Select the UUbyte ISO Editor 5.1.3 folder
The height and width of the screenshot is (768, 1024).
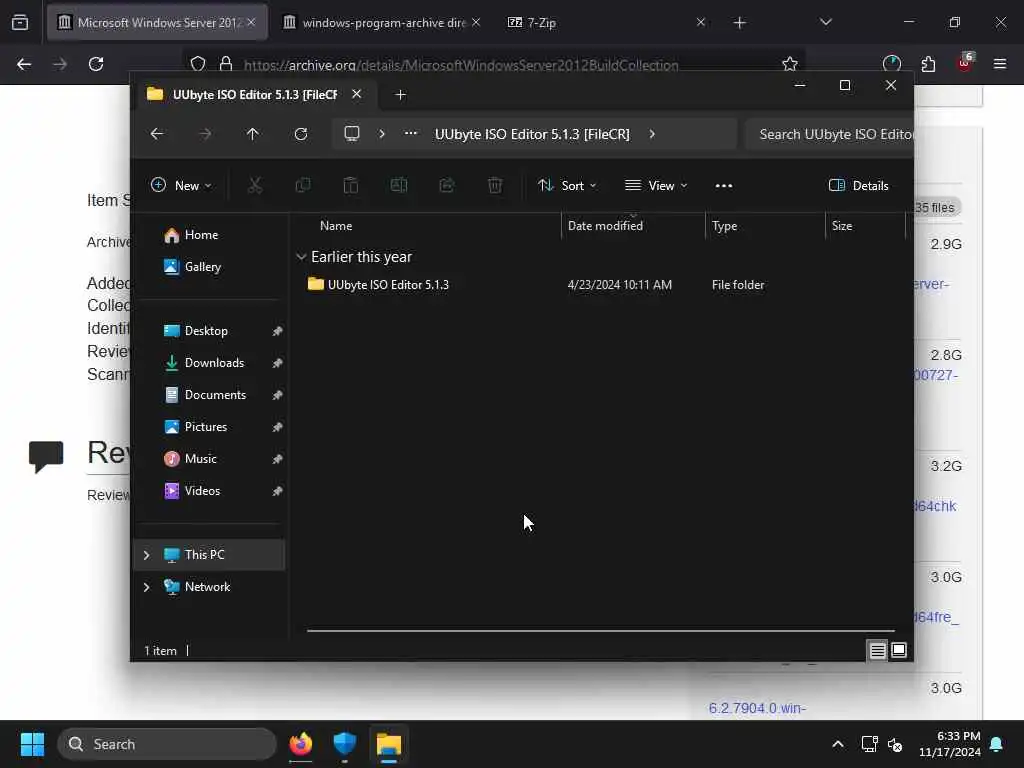coord(388,285)
